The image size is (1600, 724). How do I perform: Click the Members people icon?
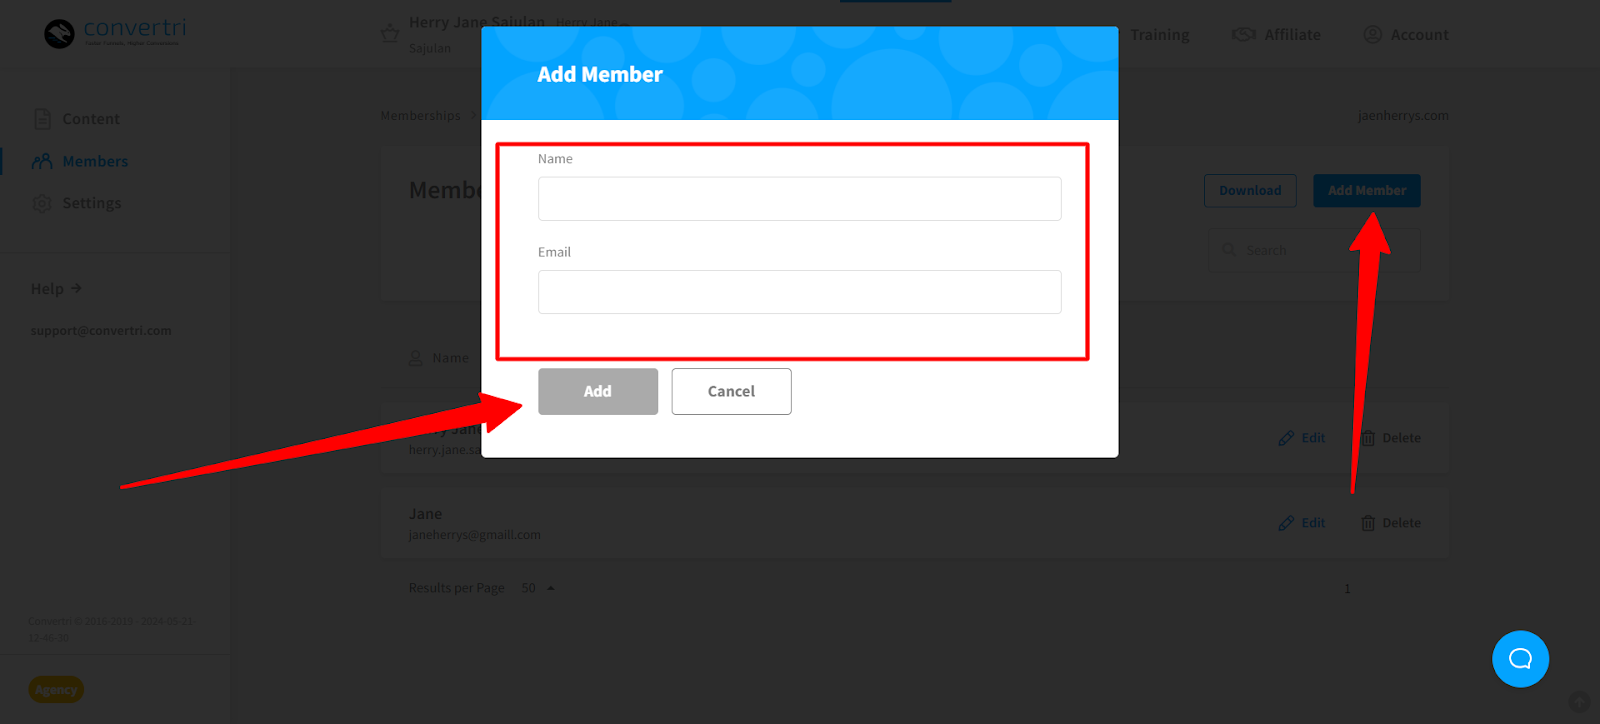[x=42, y=161]
